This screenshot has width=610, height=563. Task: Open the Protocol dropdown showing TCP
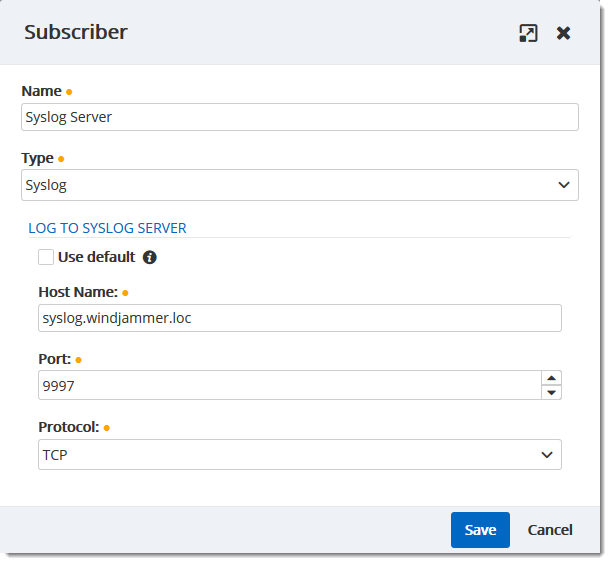click(290, 455)
